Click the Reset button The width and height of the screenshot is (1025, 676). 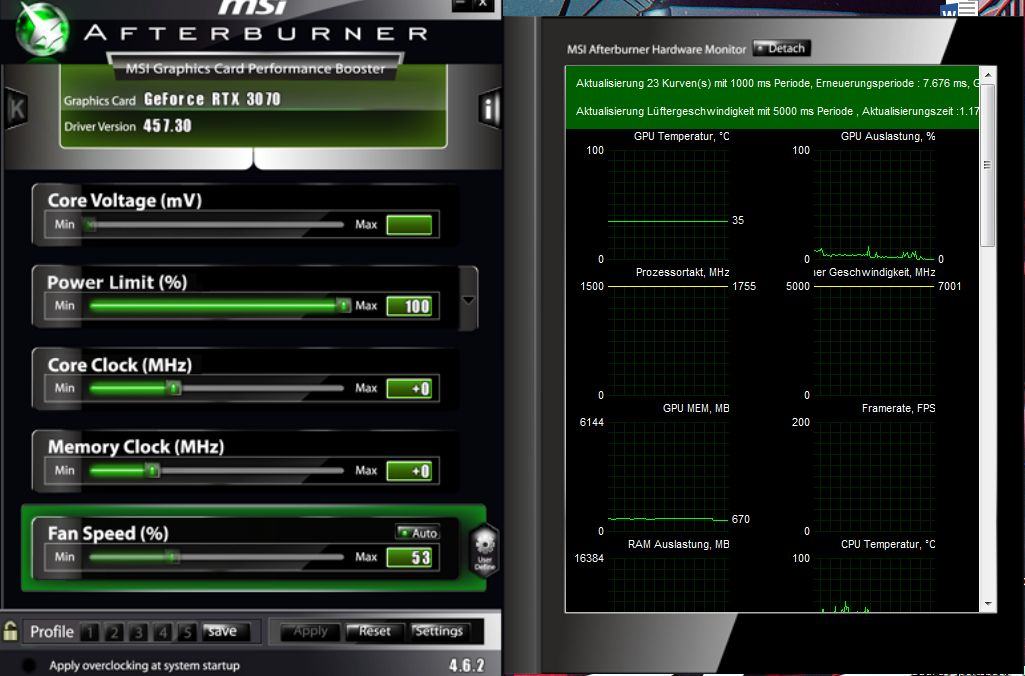tap(374, 632)
